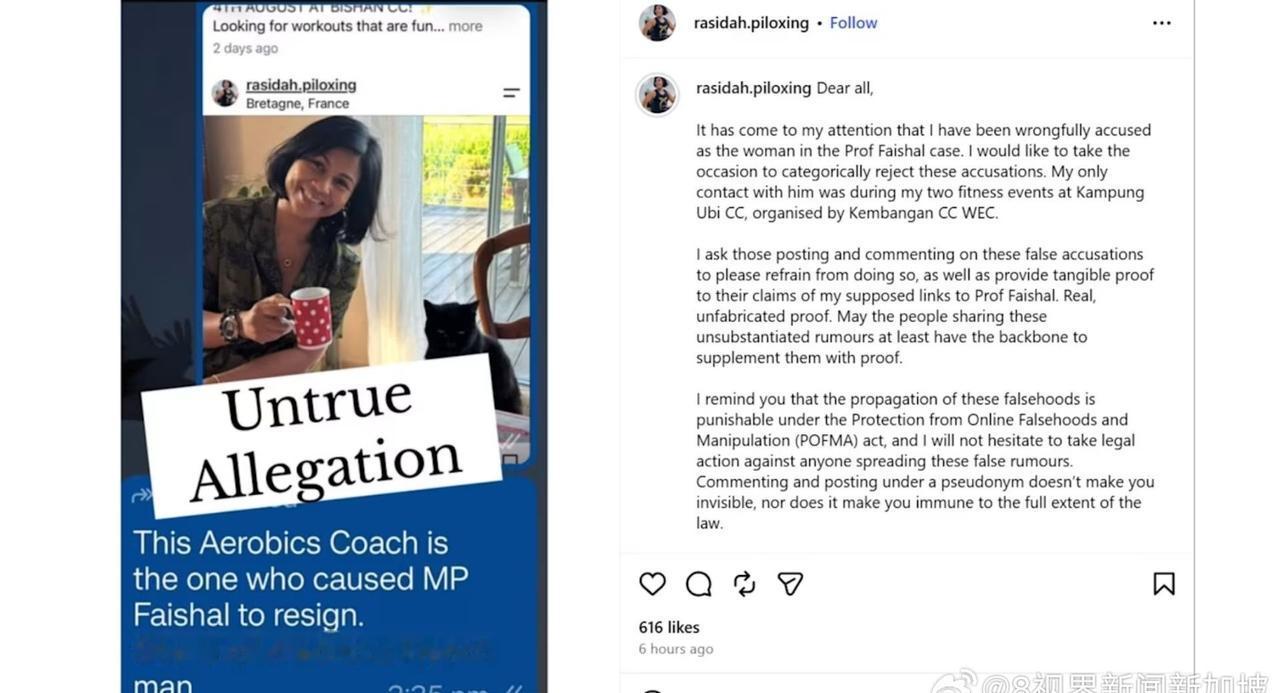Repost using the circular arrows icon

coord(745,584)
